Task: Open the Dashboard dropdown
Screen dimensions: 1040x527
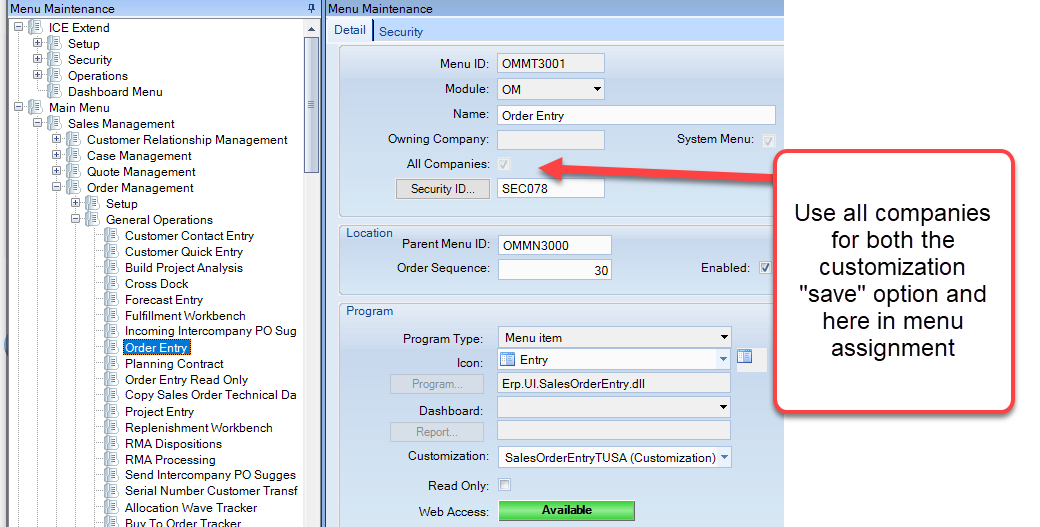Action: coord(723,406)
